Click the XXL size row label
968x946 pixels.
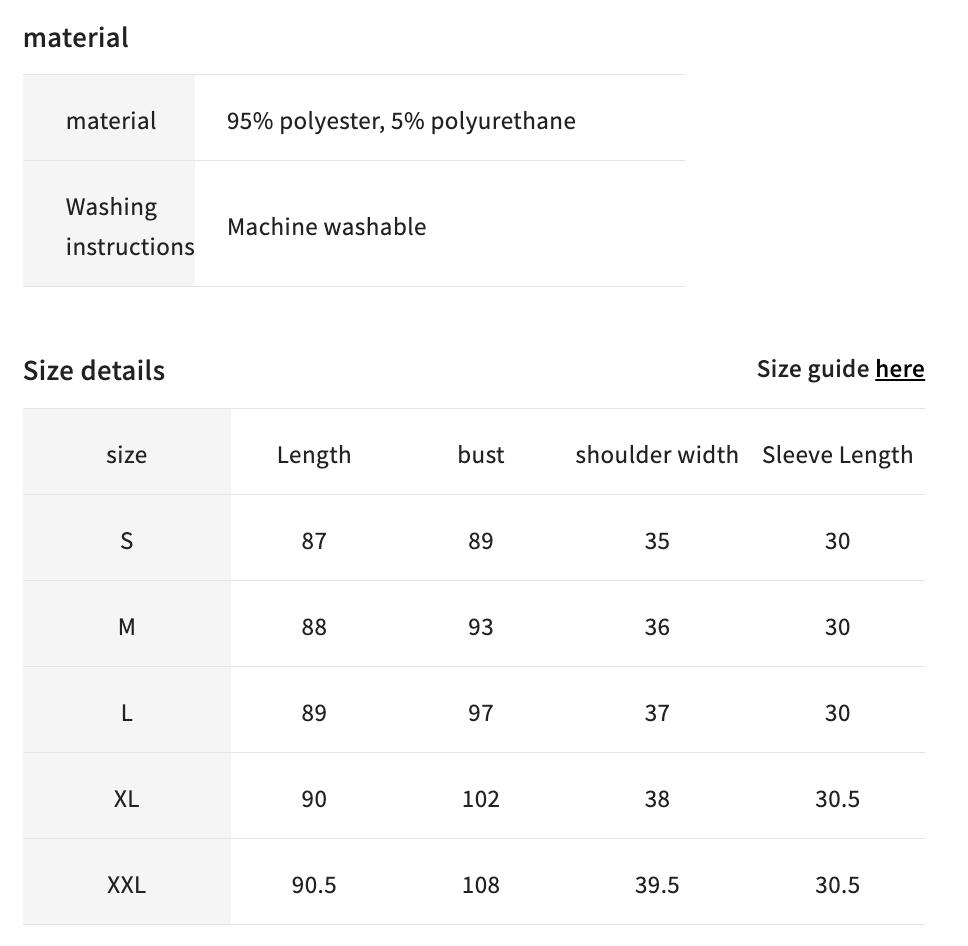point(127,885)
